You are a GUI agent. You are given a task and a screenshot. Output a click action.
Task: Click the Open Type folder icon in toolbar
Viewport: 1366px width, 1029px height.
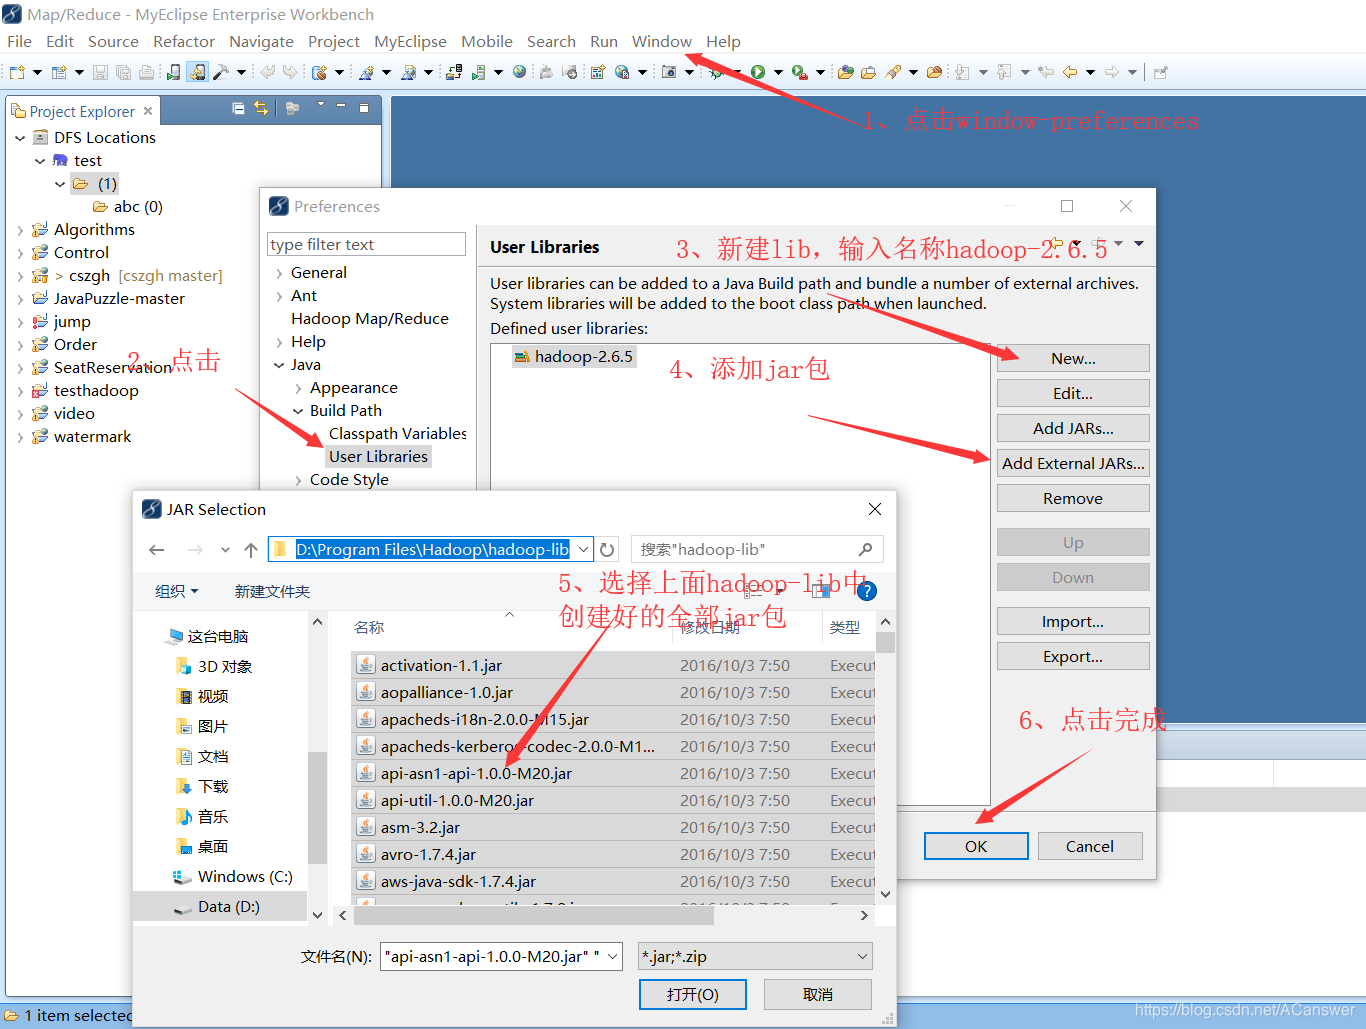845,72
